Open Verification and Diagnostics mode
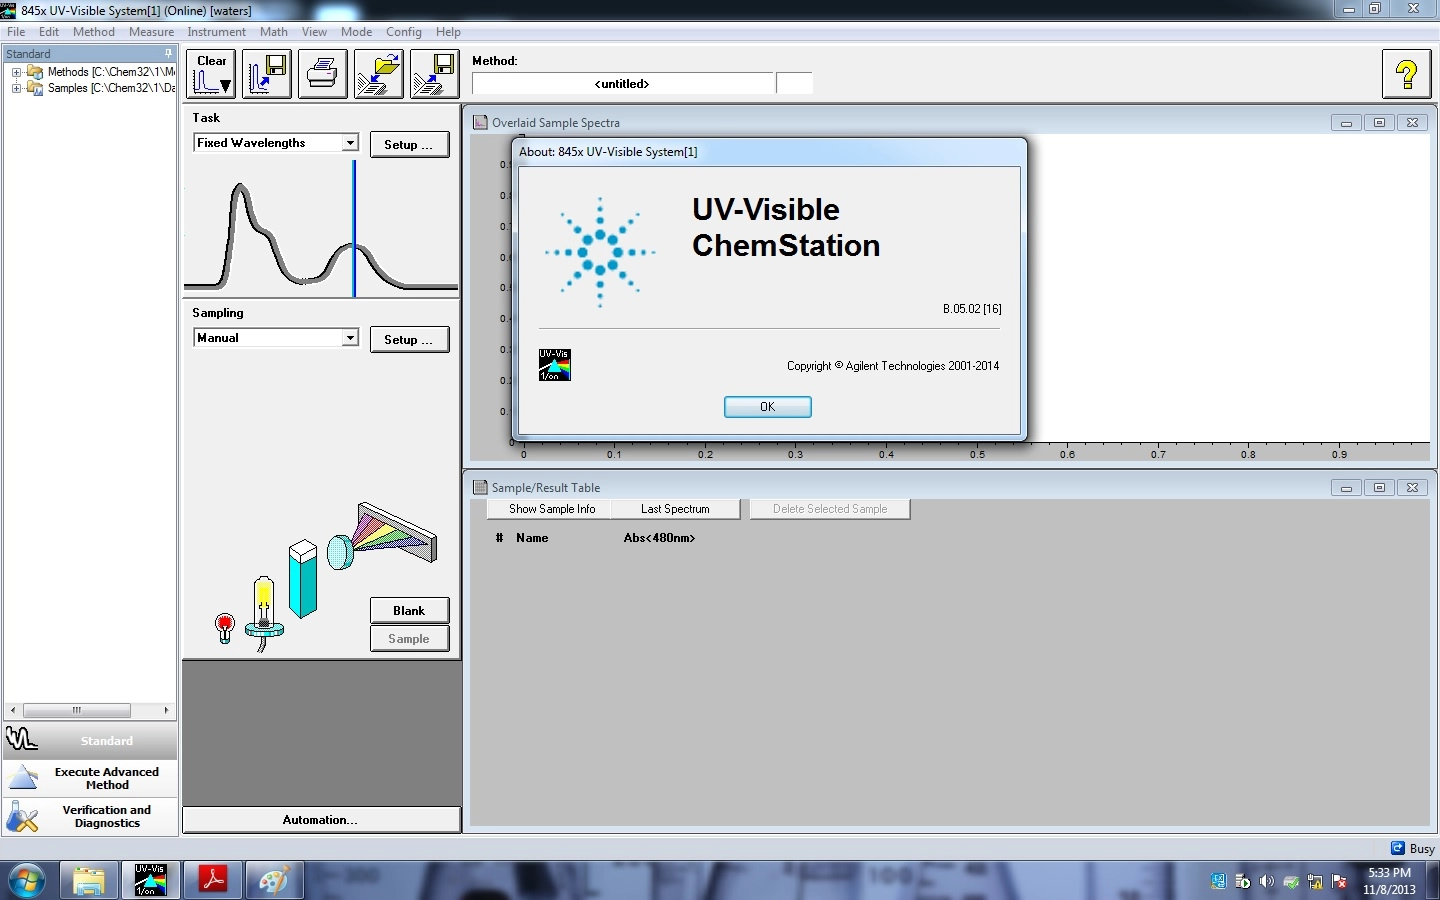The image size is (1440, 900). pos(90,817)
